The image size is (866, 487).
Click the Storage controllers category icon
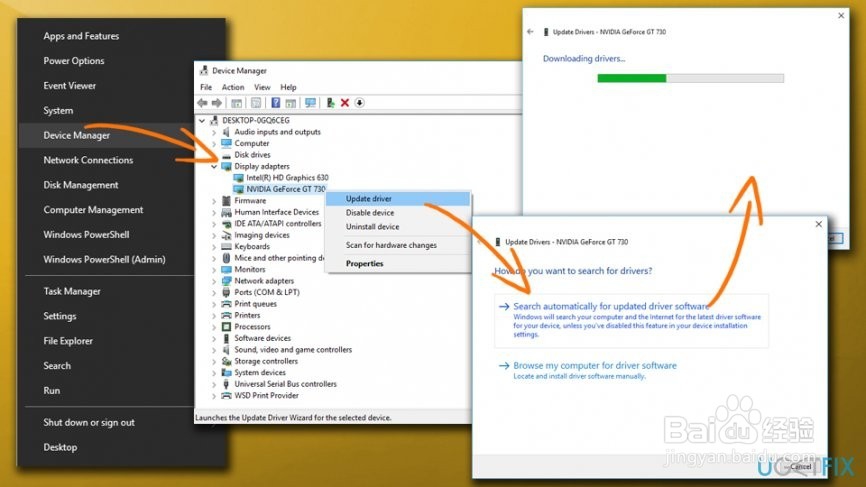(226, 361)
